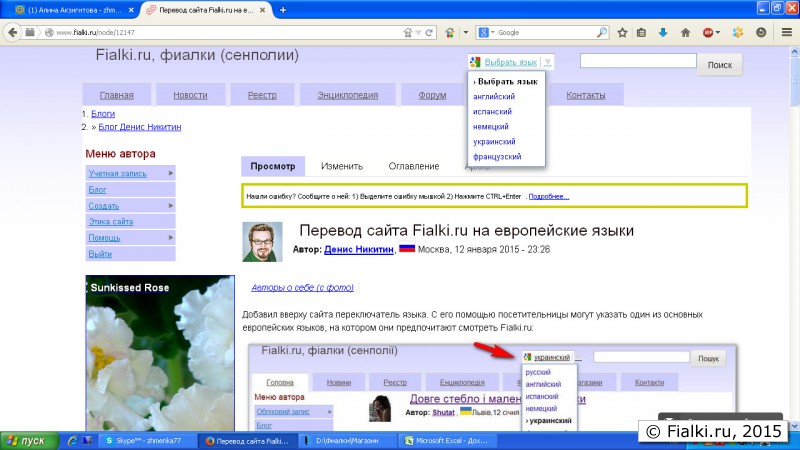Open the Реестр navigation tab

click(x=262, y=95)
